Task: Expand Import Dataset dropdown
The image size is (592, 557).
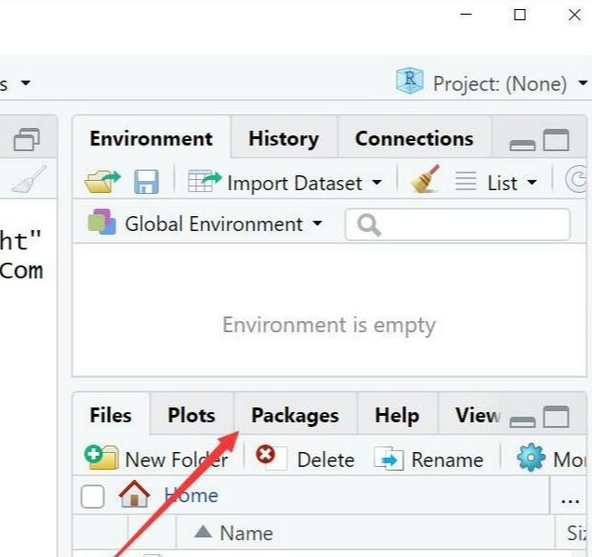Action: click(285, 183)
